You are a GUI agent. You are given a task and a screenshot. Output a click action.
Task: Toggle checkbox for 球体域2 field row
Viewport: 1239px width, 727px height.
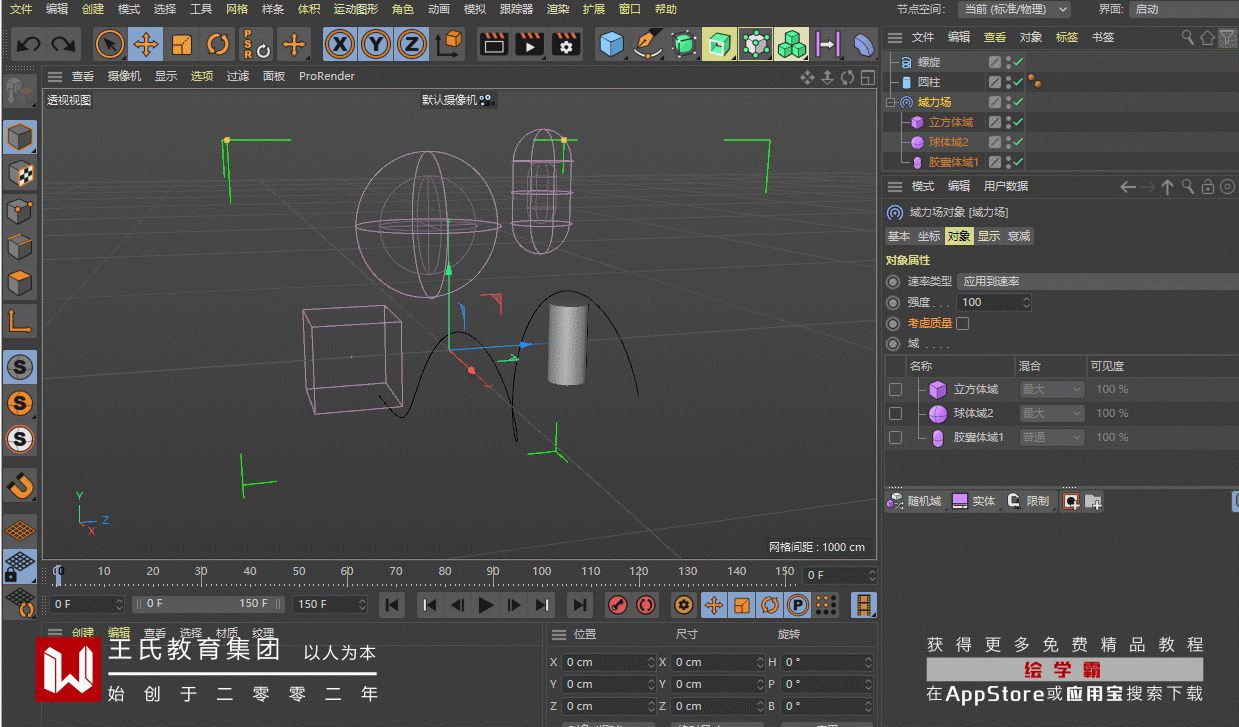(x=895, y=413)
